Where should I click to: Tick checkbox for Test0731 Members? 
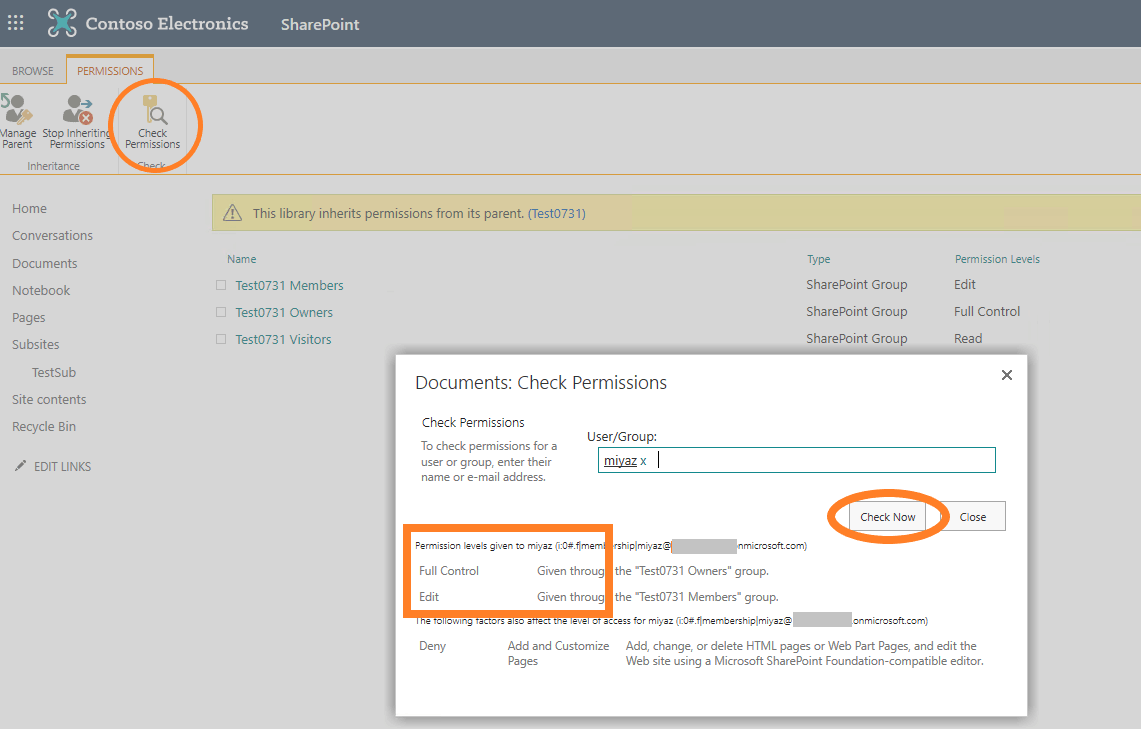point(220,285)
